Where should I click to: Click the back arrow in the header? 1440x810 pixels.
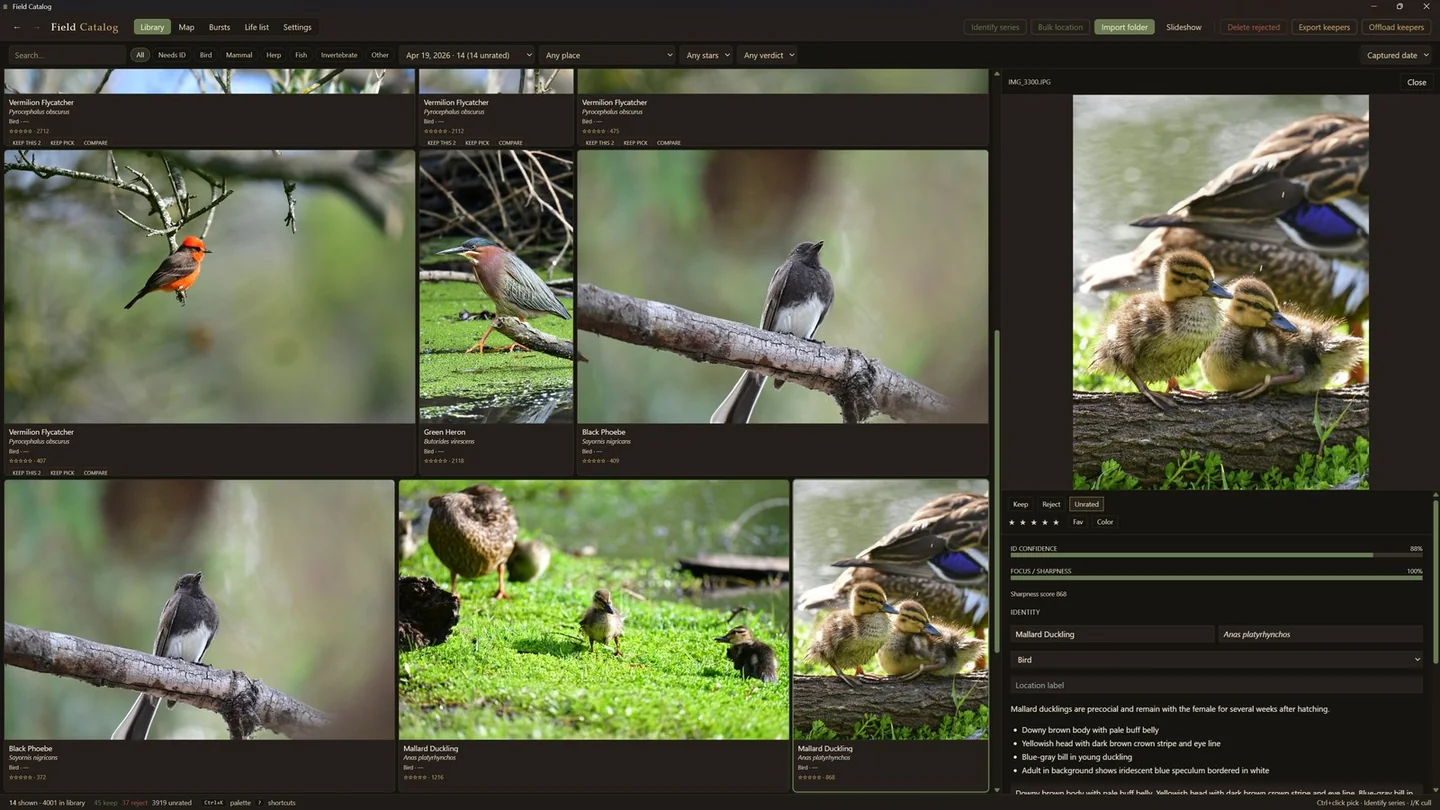[17, 27]
